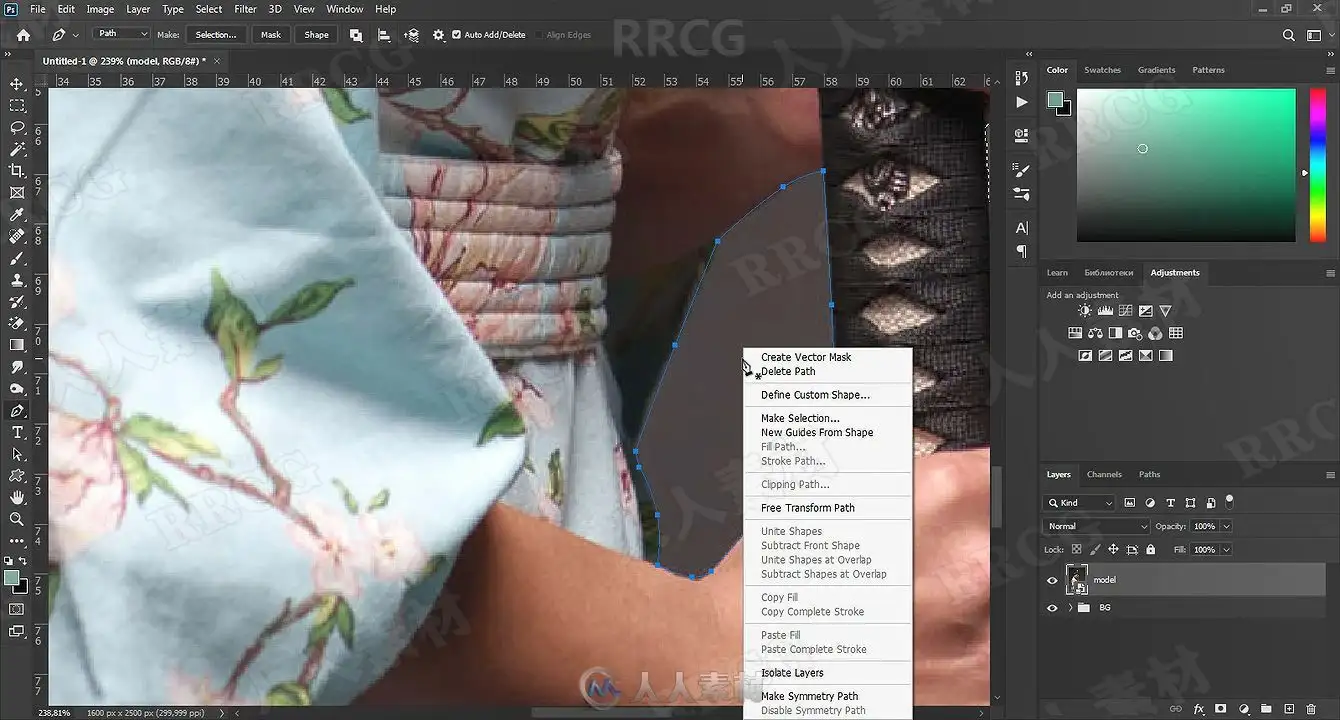Select the Move tool
This screenshot has width=1340, height=720.
[x=17, y=83]
